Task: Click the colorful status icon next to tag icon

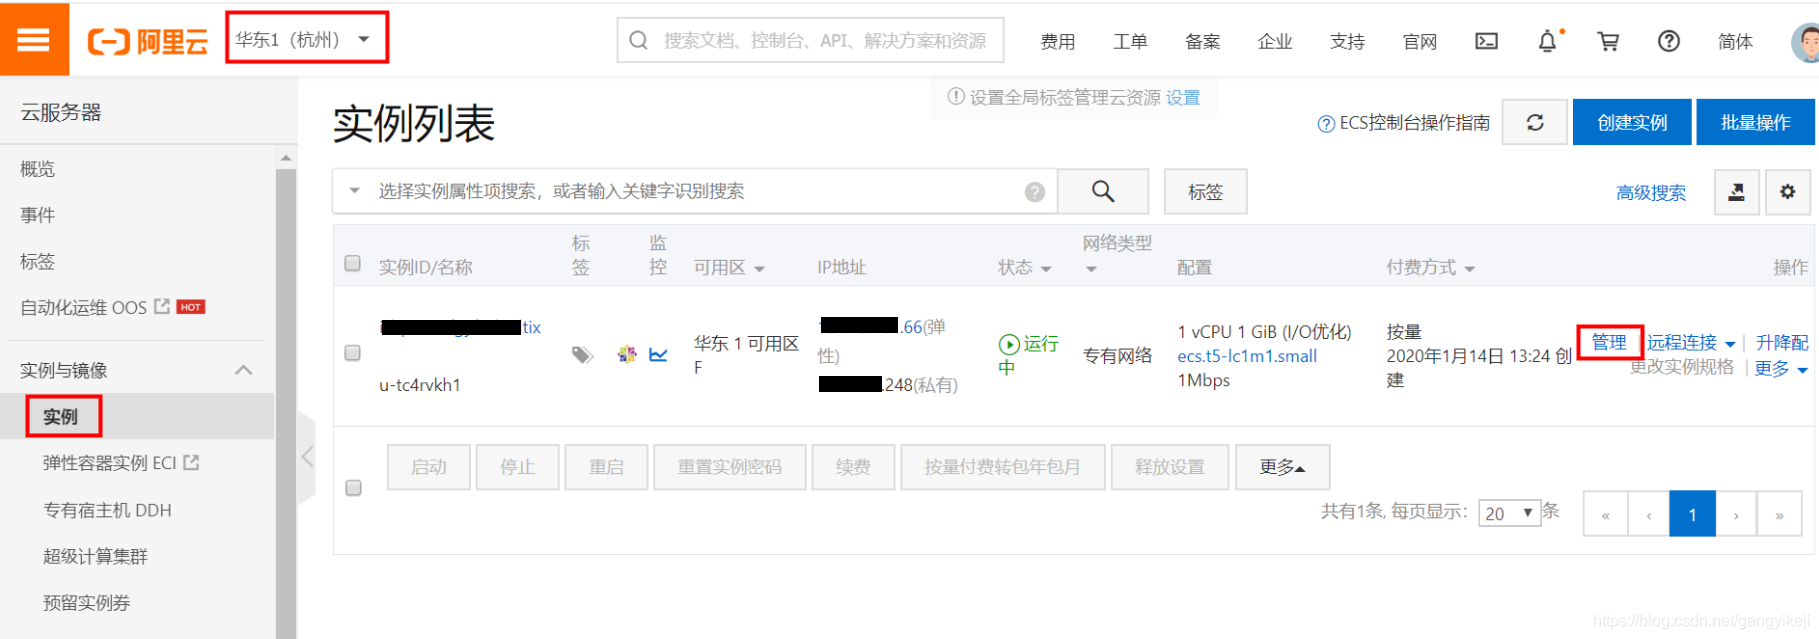Action: click(x=627, y=354)
